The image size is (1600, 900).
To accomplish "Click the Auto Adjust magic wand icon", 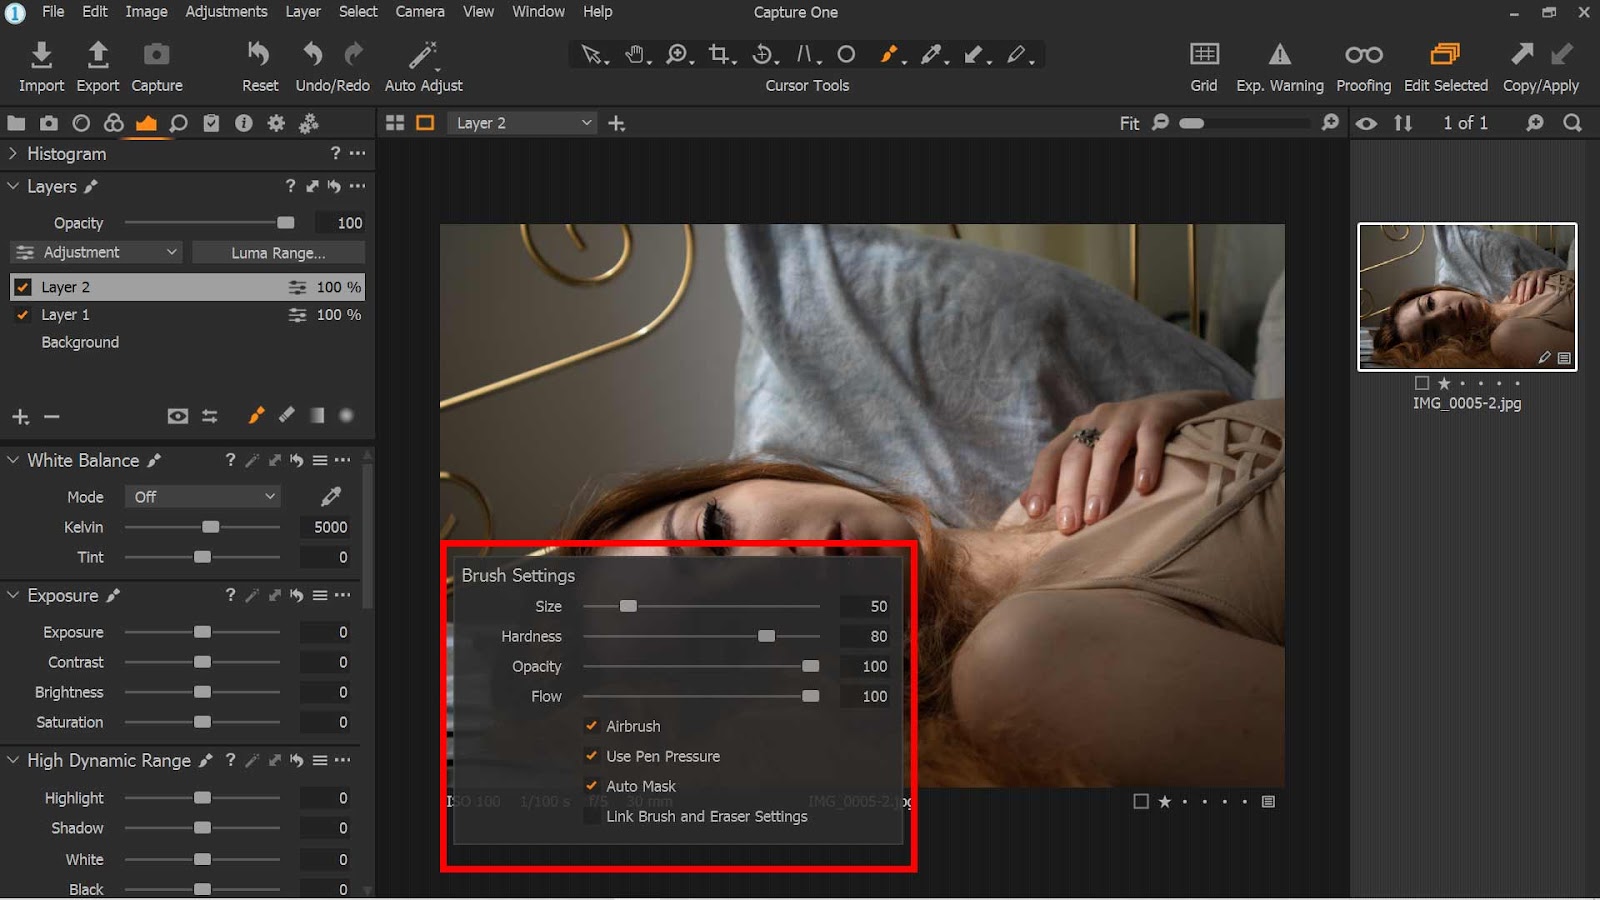I will (x=423, y=54).
